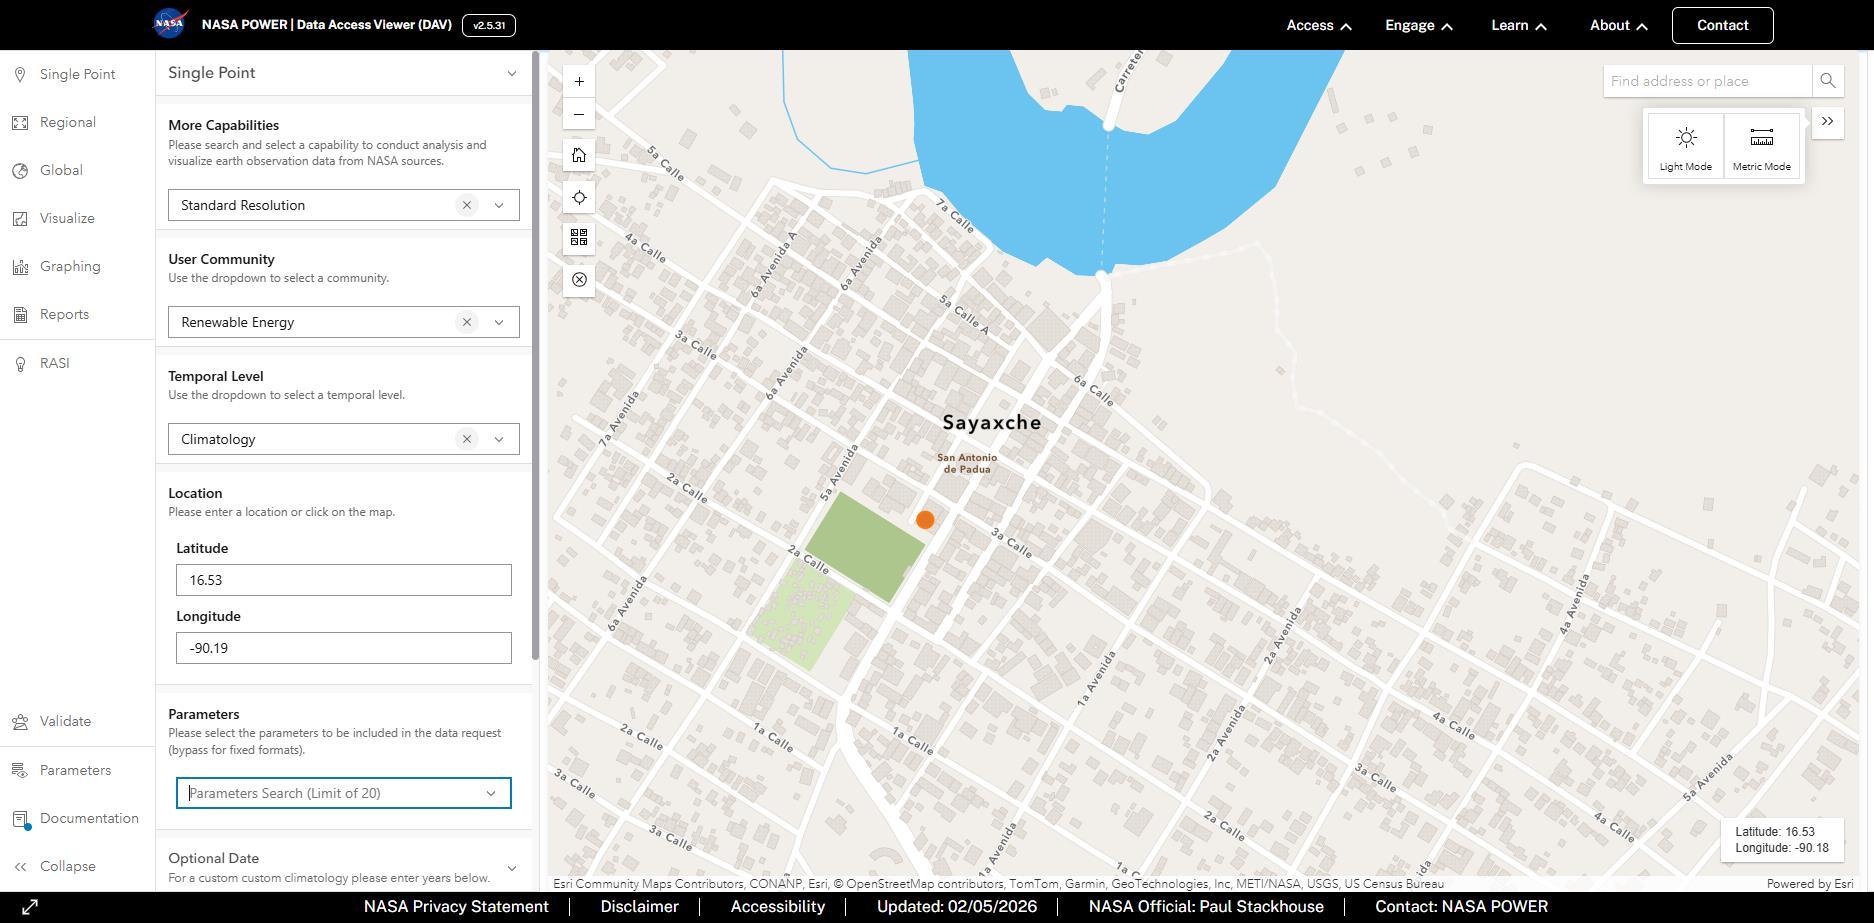Open the Engage menu

coord(1419,25)
